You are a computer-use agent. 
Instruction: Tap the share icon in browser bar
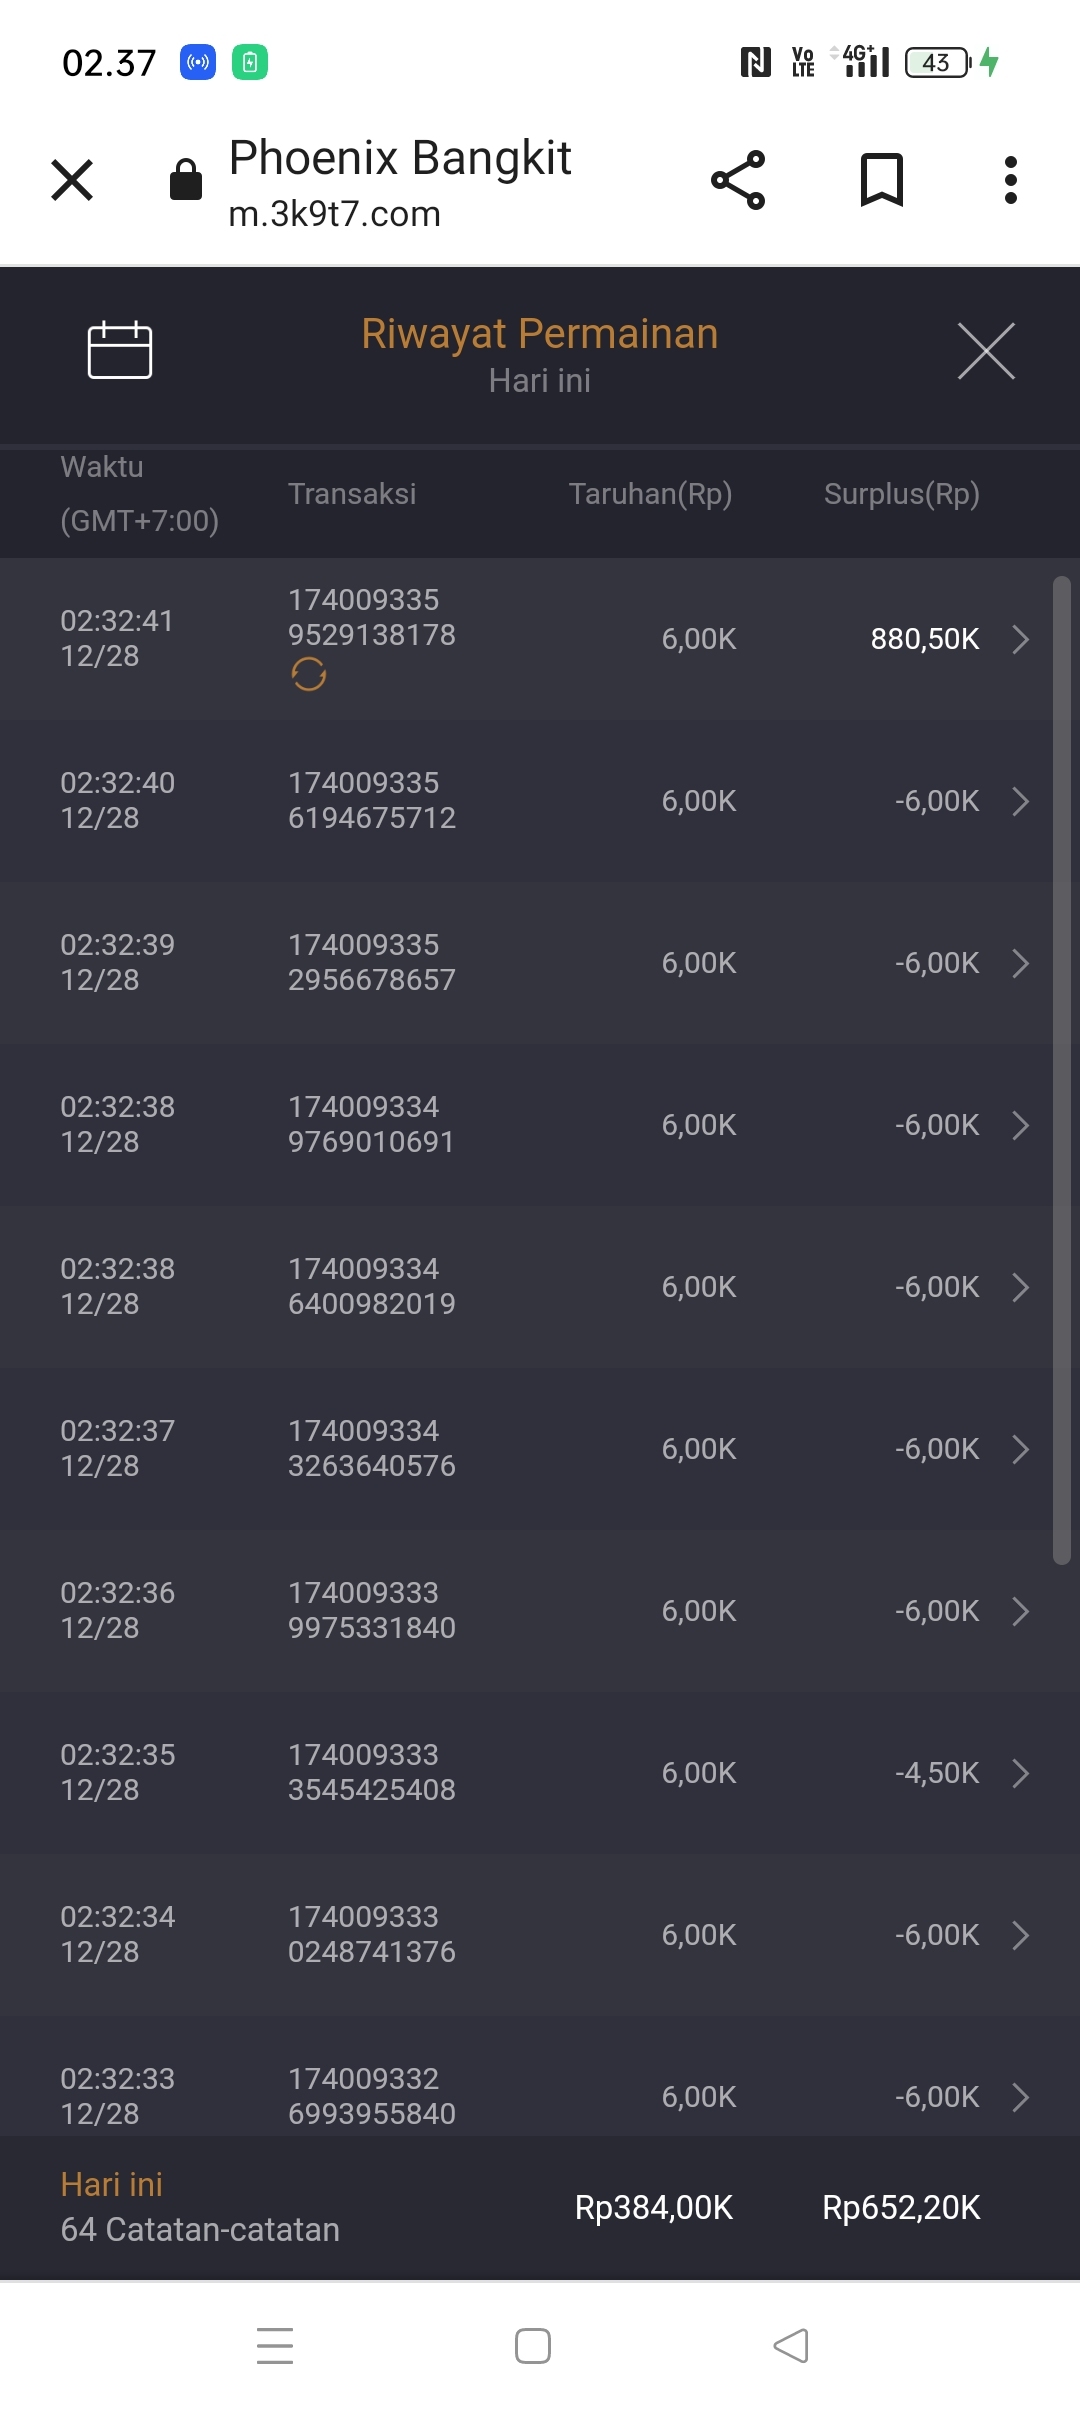click(x=738, y=180)
